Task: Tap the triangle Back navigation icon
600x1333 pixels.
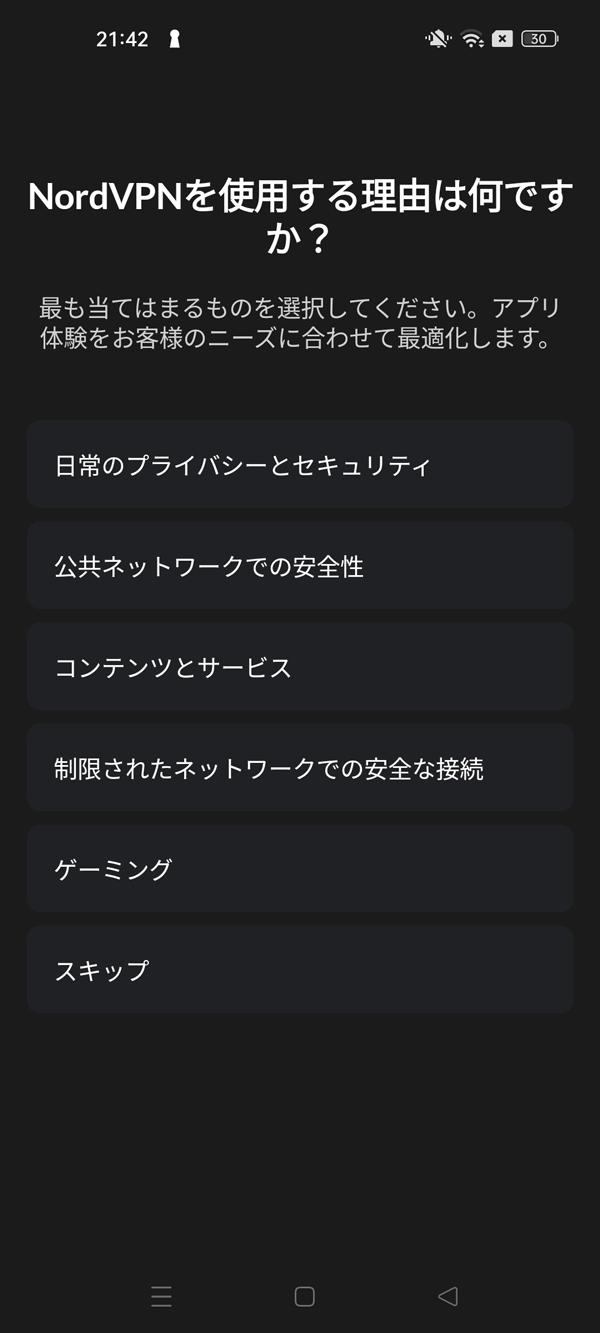Action: [448, 1297]
